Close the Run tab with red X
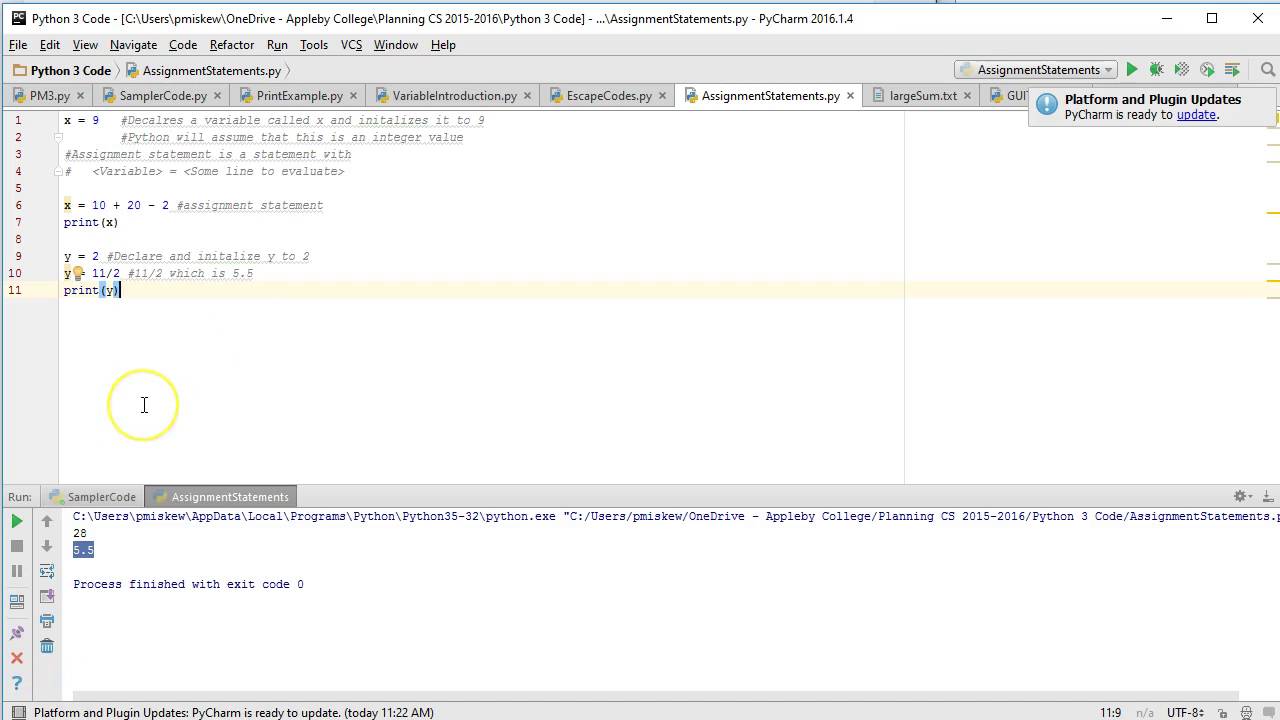This screenshot has height=720, width=1280. coord(17,658)
